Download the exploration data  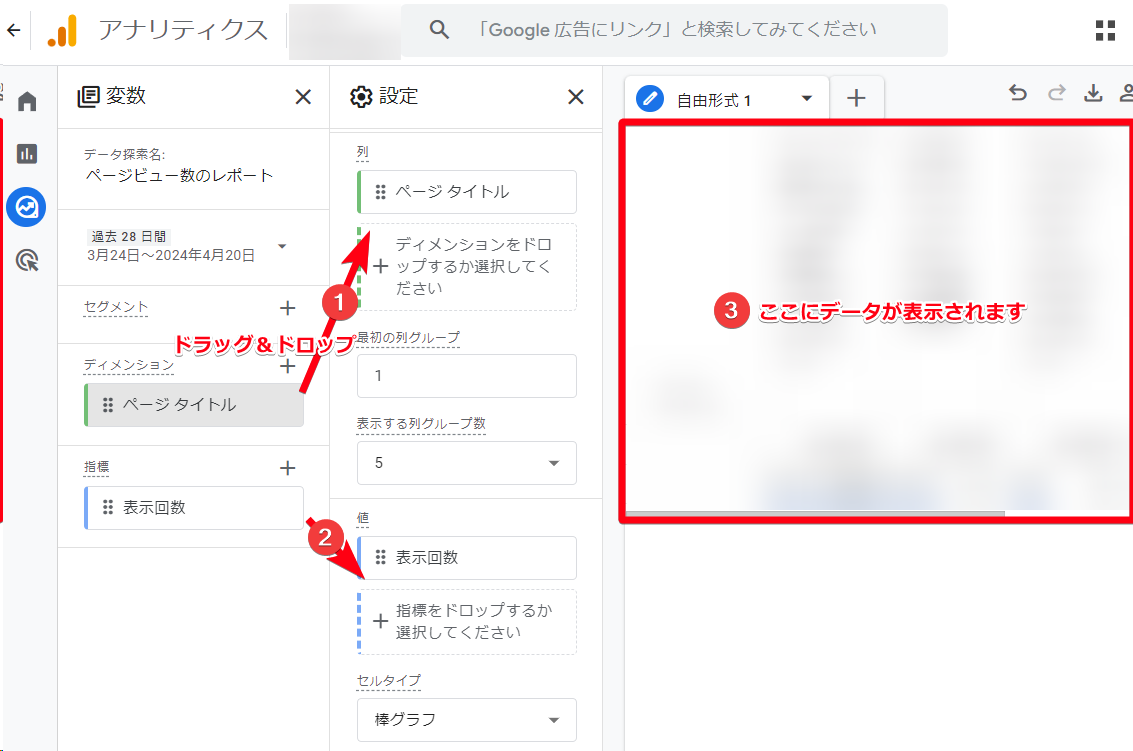[x=1093, y=93]
